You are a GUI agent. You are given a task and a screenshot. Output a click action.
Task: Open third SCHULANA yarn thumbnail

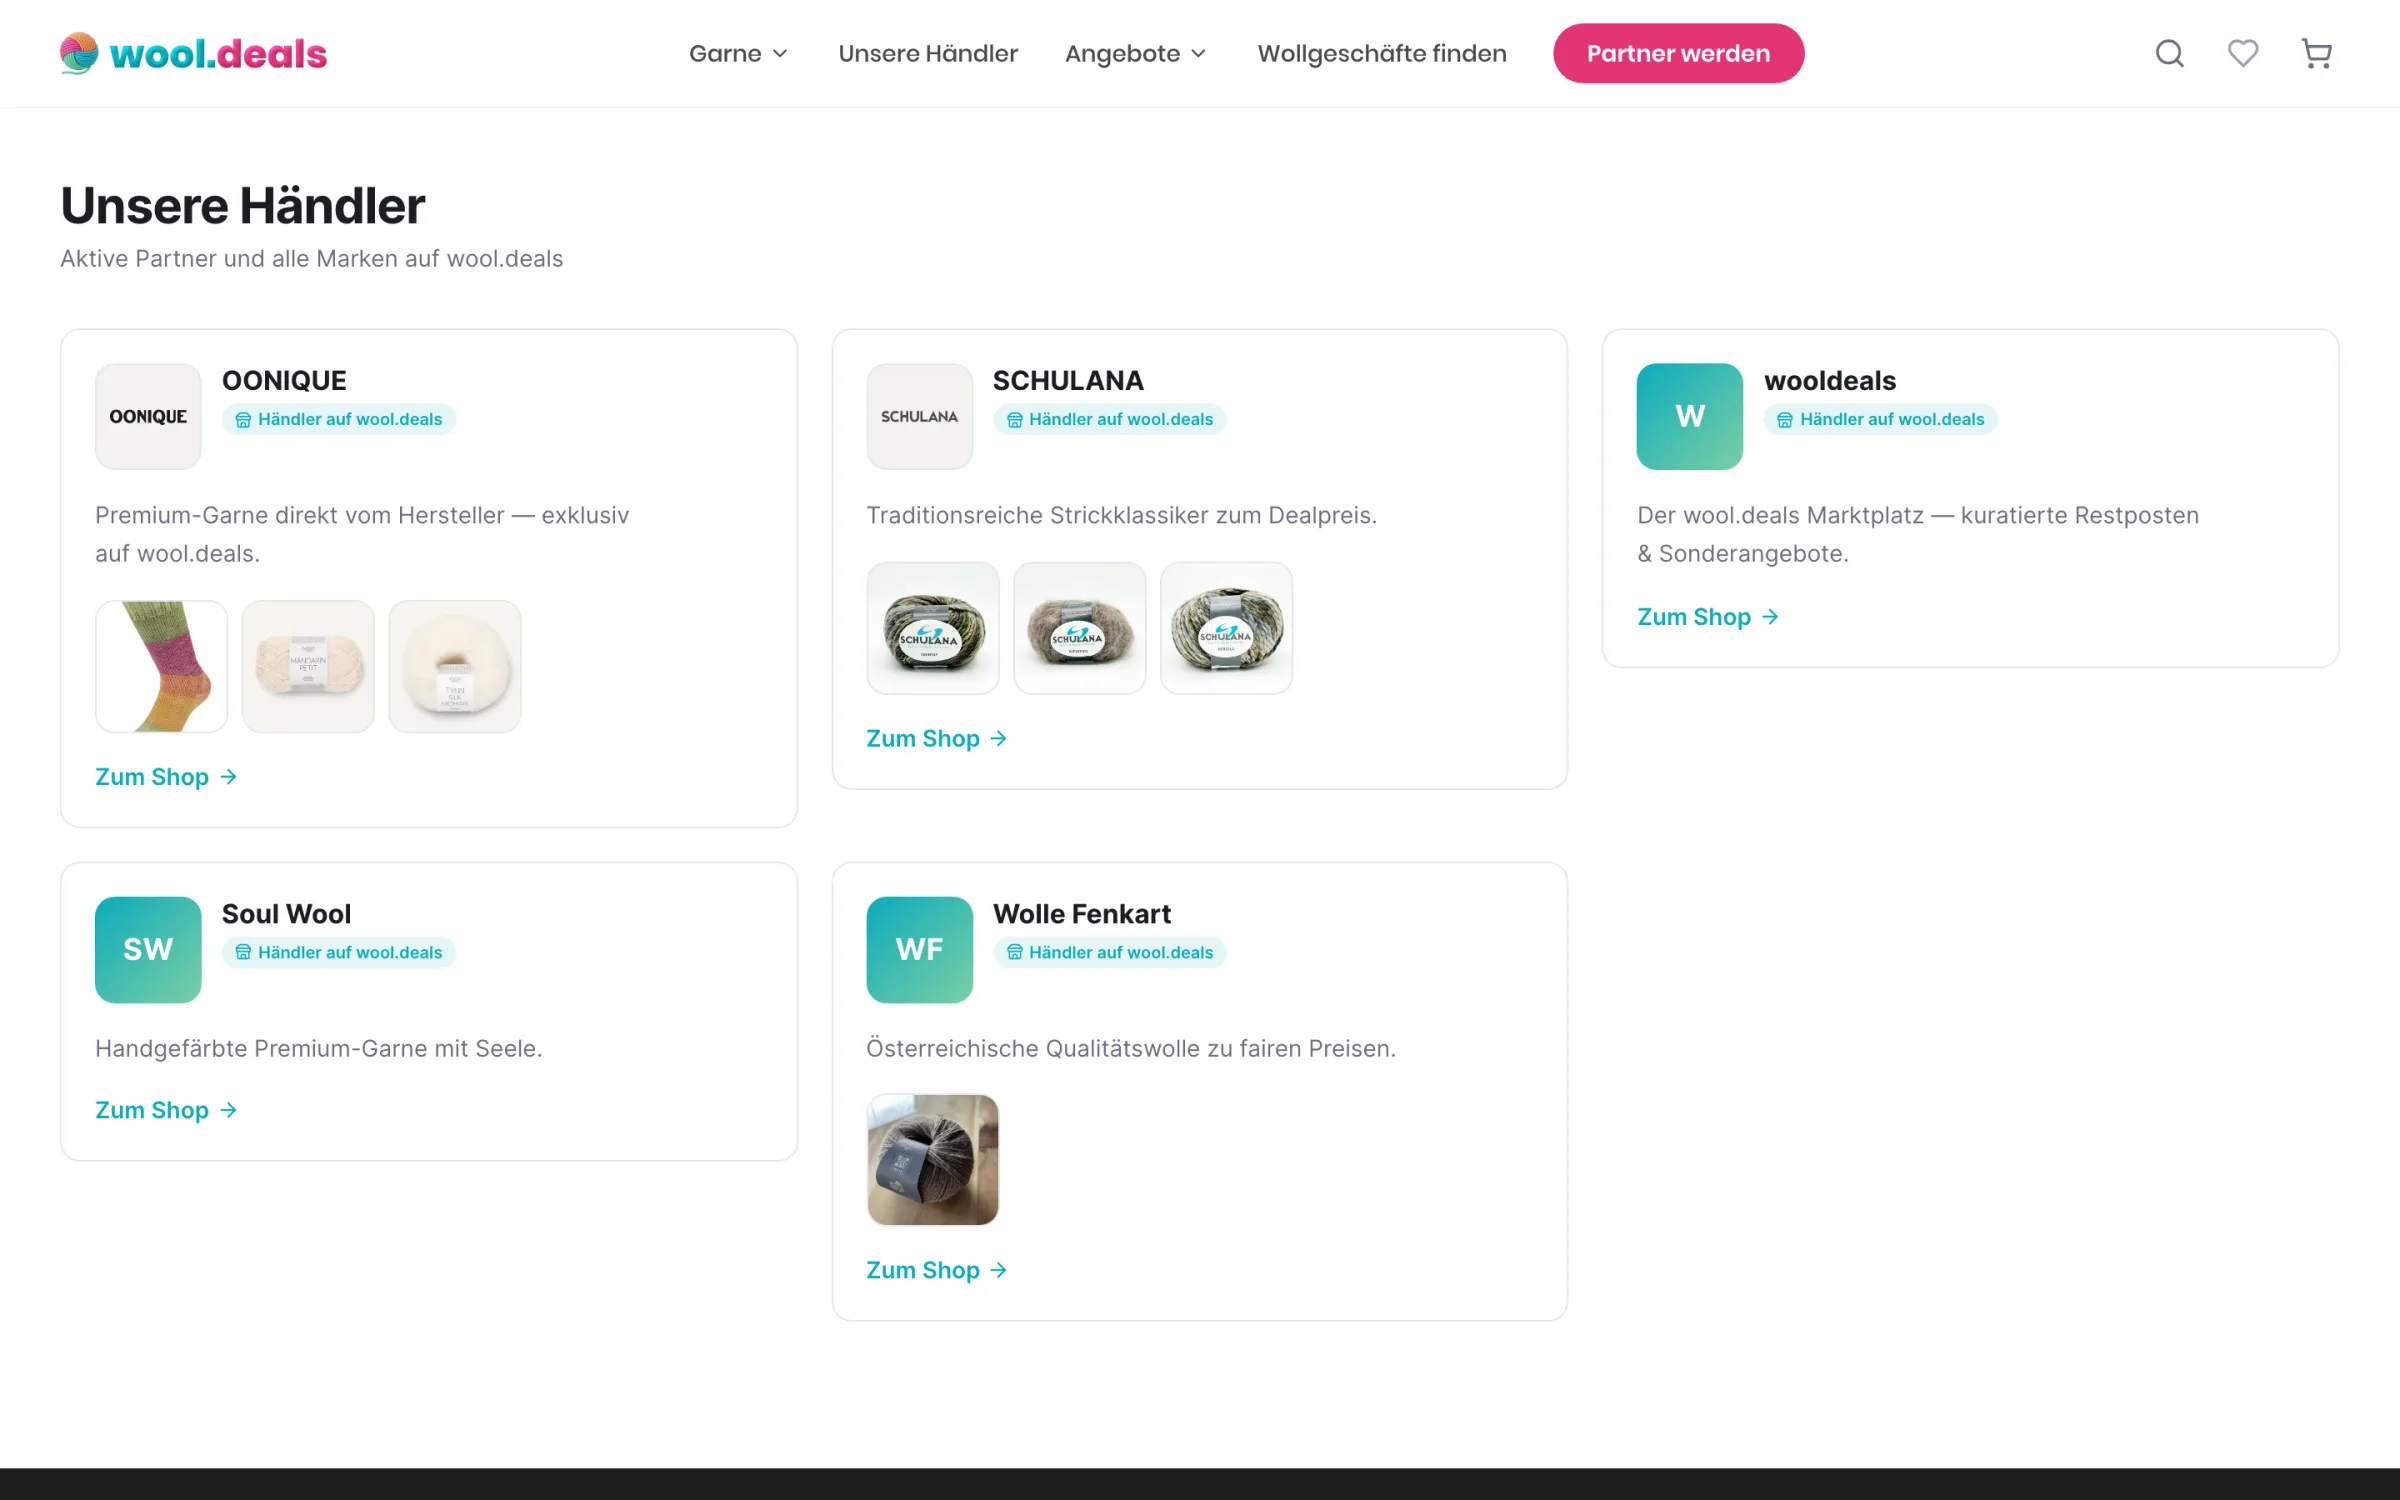(x=1226, y=628)
